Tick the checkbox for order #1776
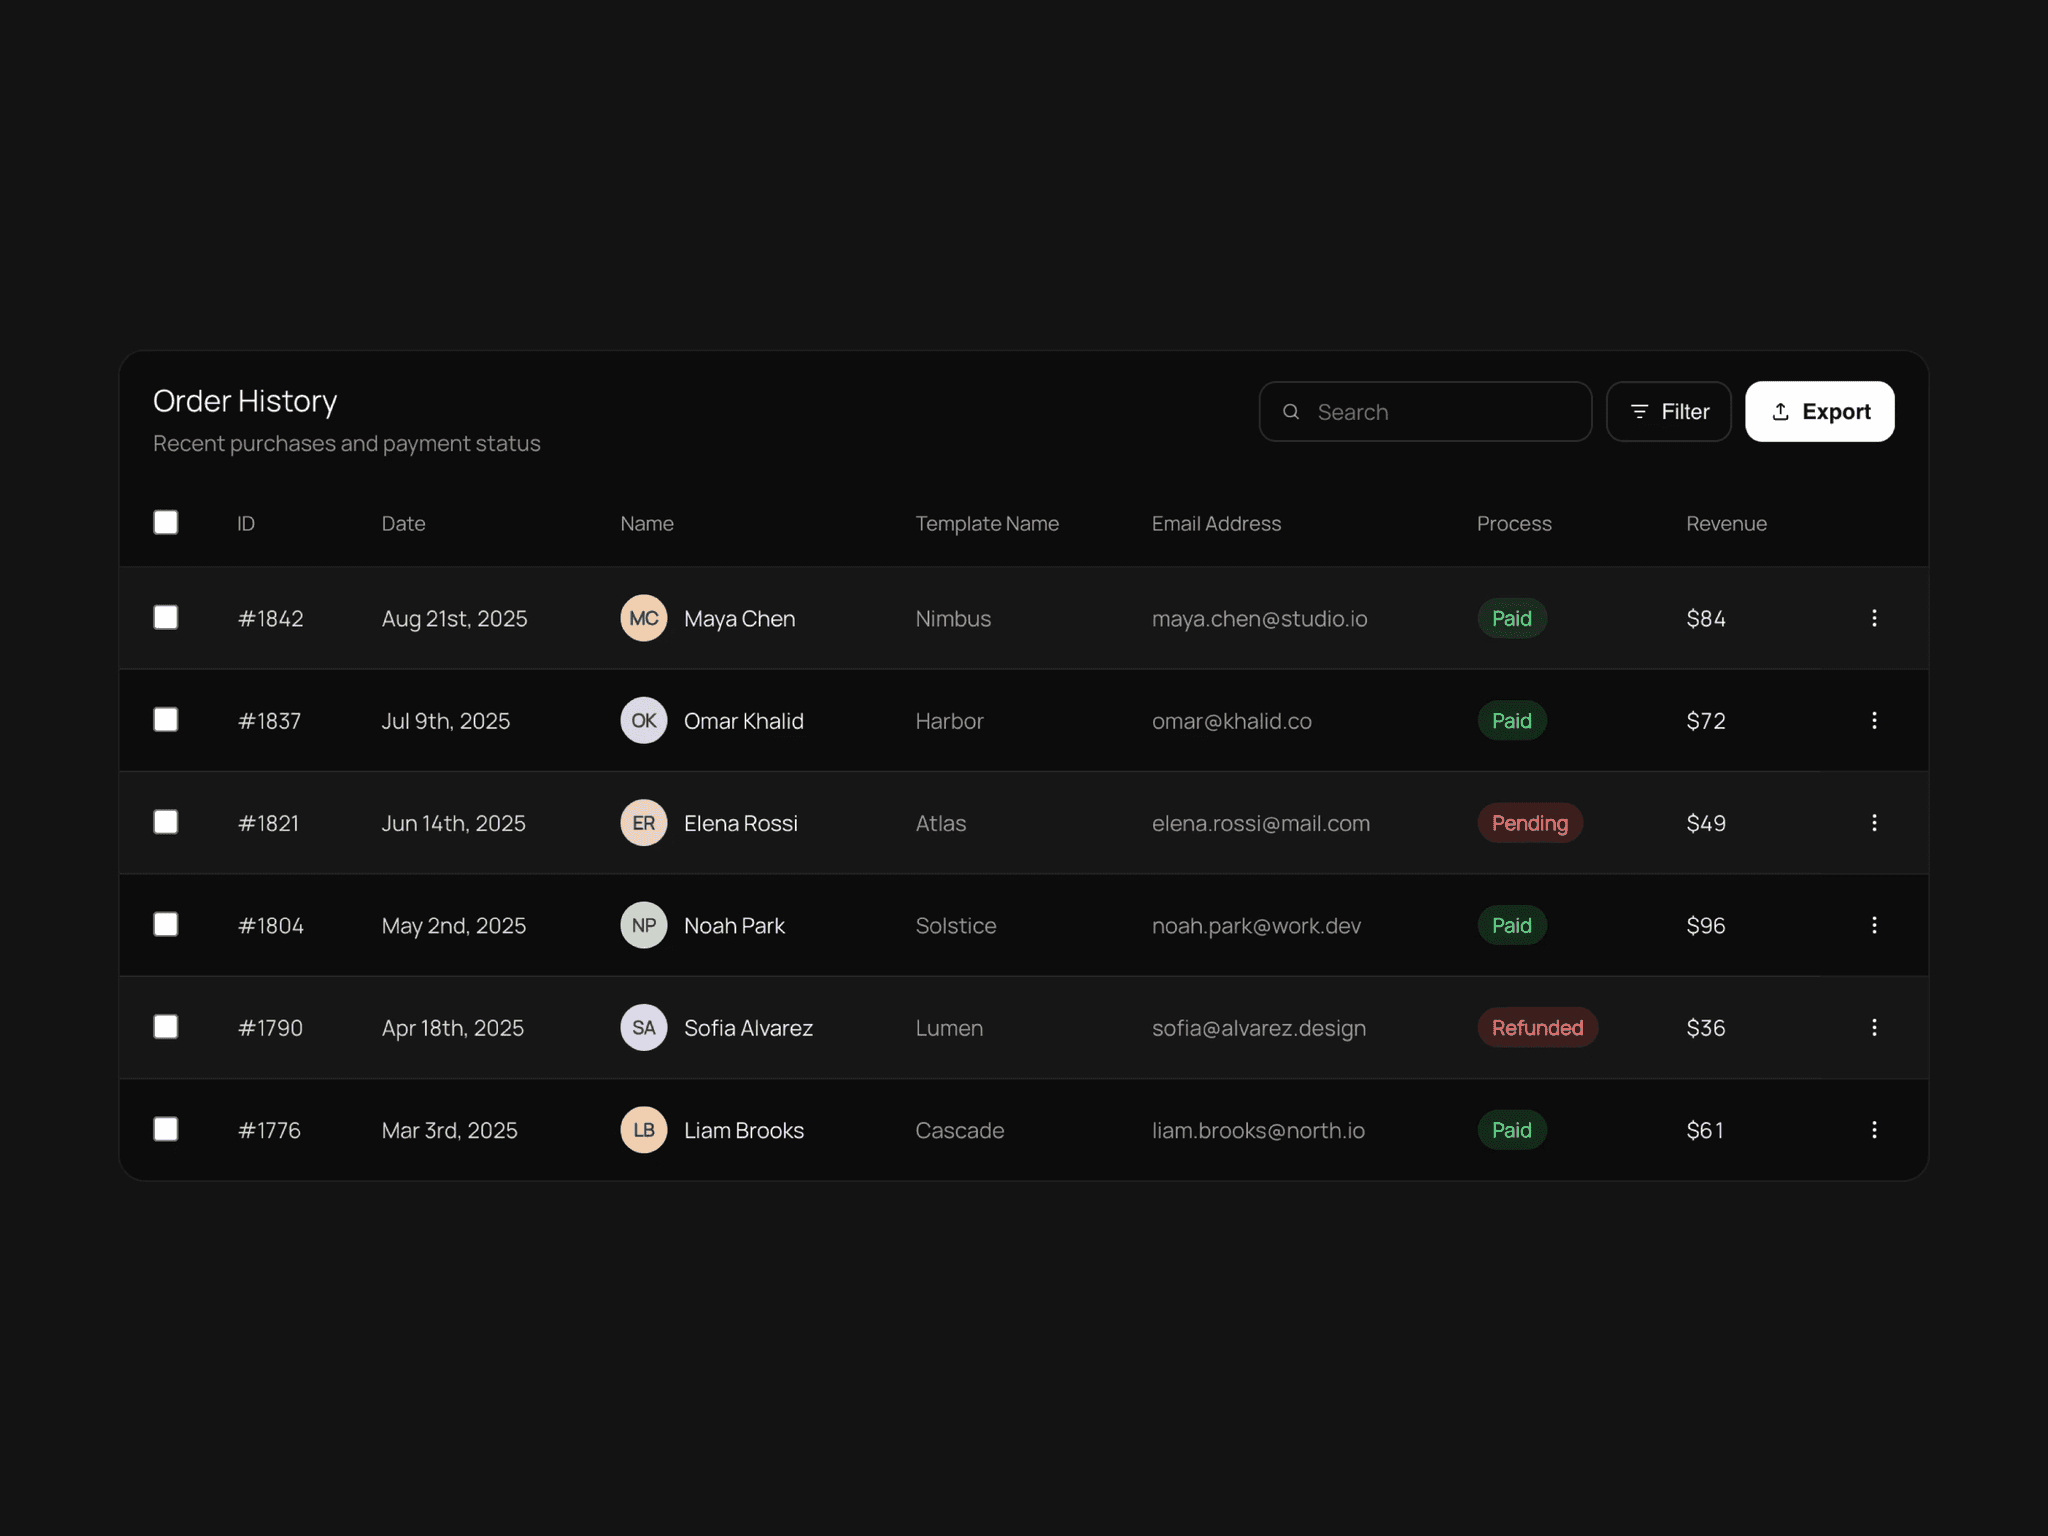Screen dimensions: 2048x1536 166,1129
